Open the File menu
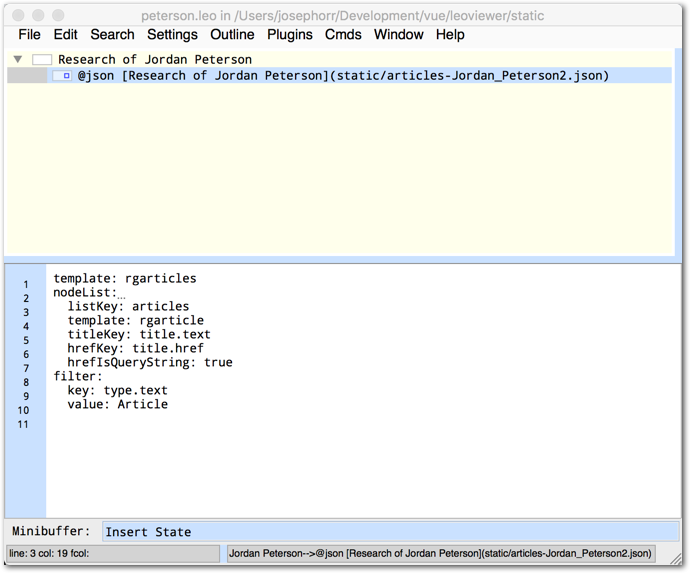The width and height of the screenshot is (690, 573). 29,35
